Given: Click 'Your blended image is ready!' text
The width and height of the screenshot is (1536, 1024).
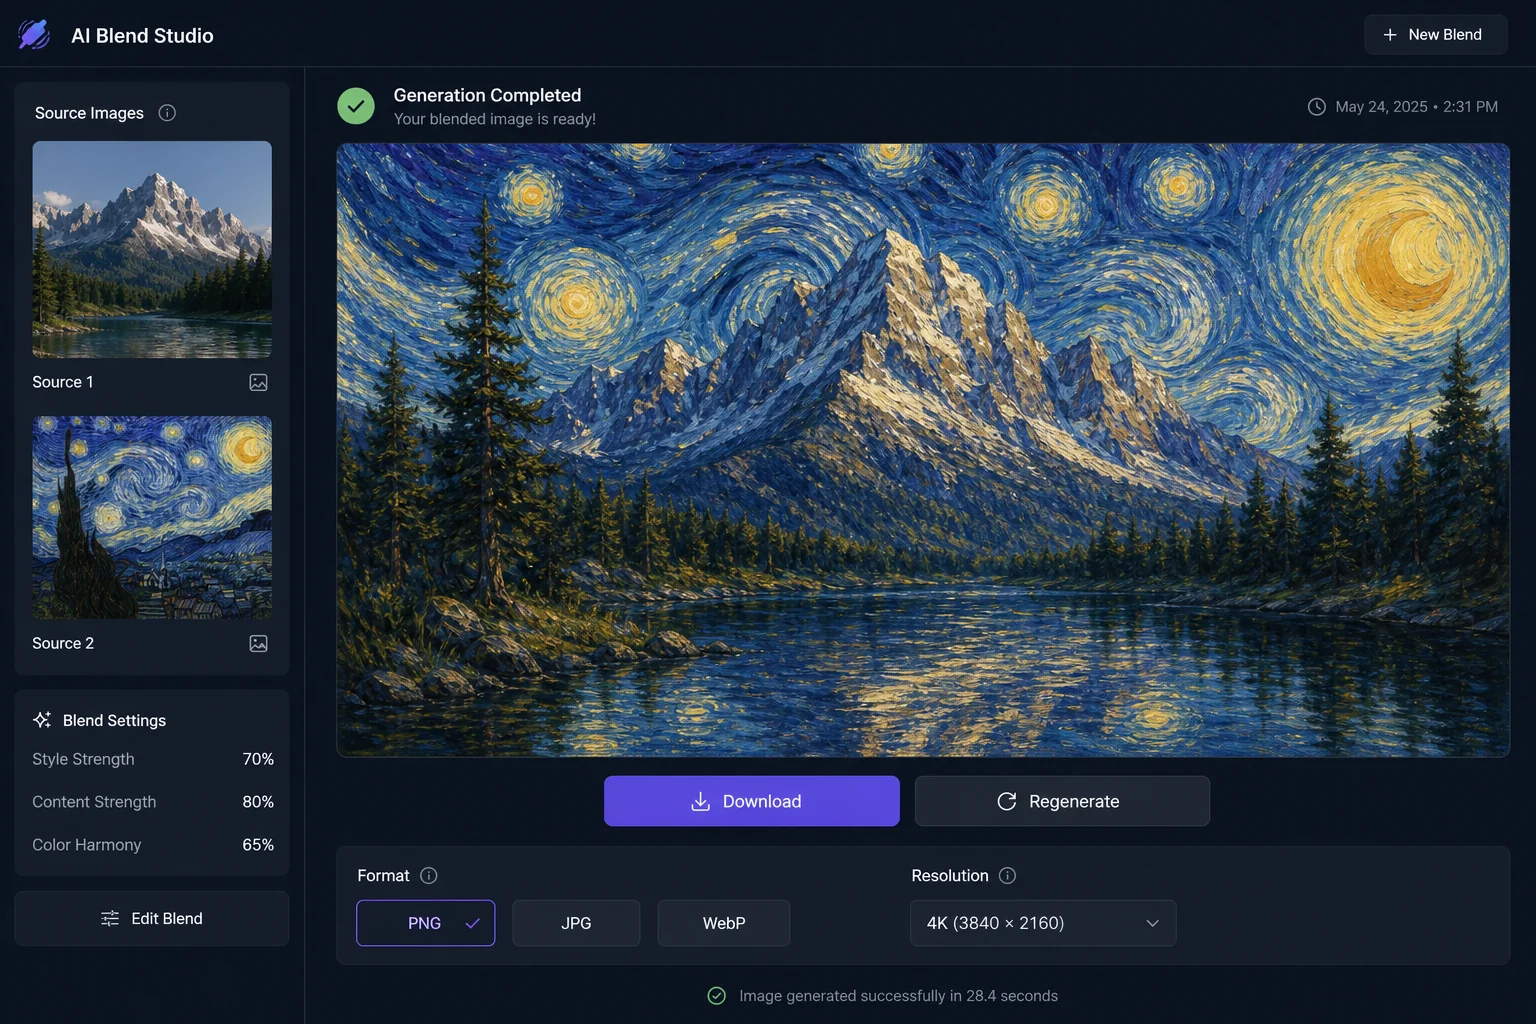Looking at the screenshot, I should pyautogui.click(x=495, y=119).
